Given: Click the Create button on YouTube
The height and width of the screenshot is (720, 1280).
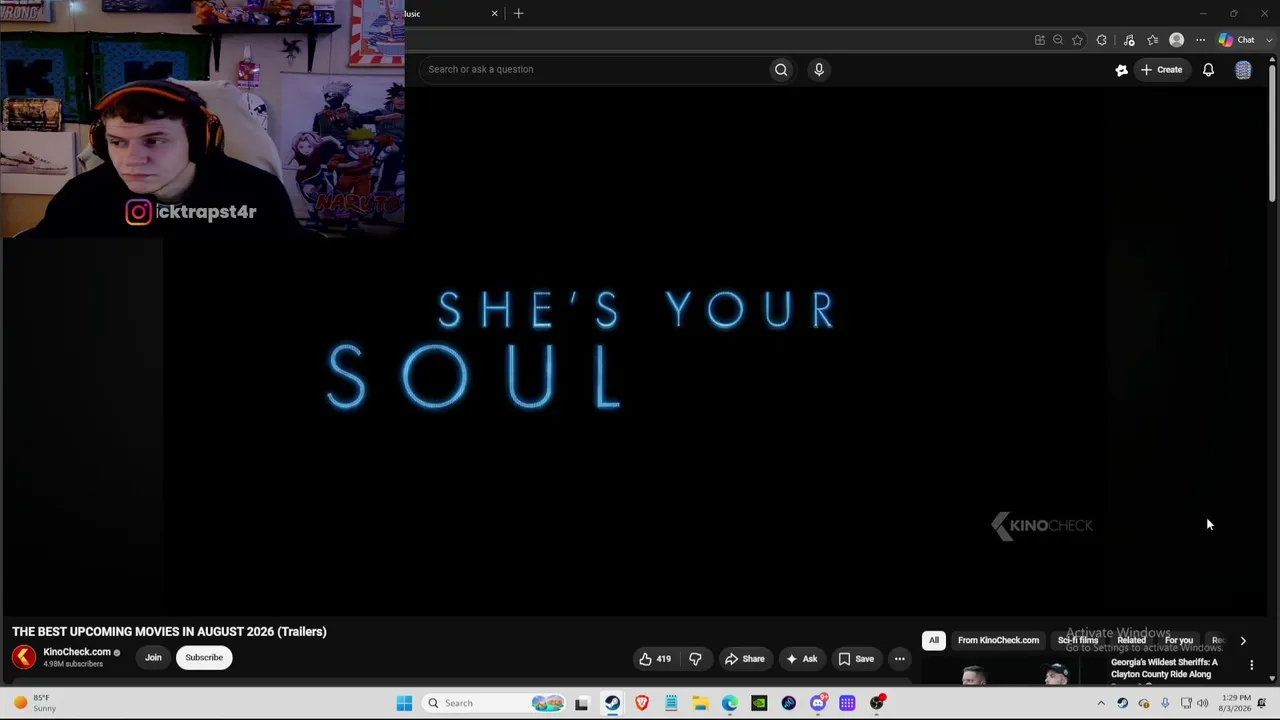Looking at the screenshot, I should tap(1162, 70).
